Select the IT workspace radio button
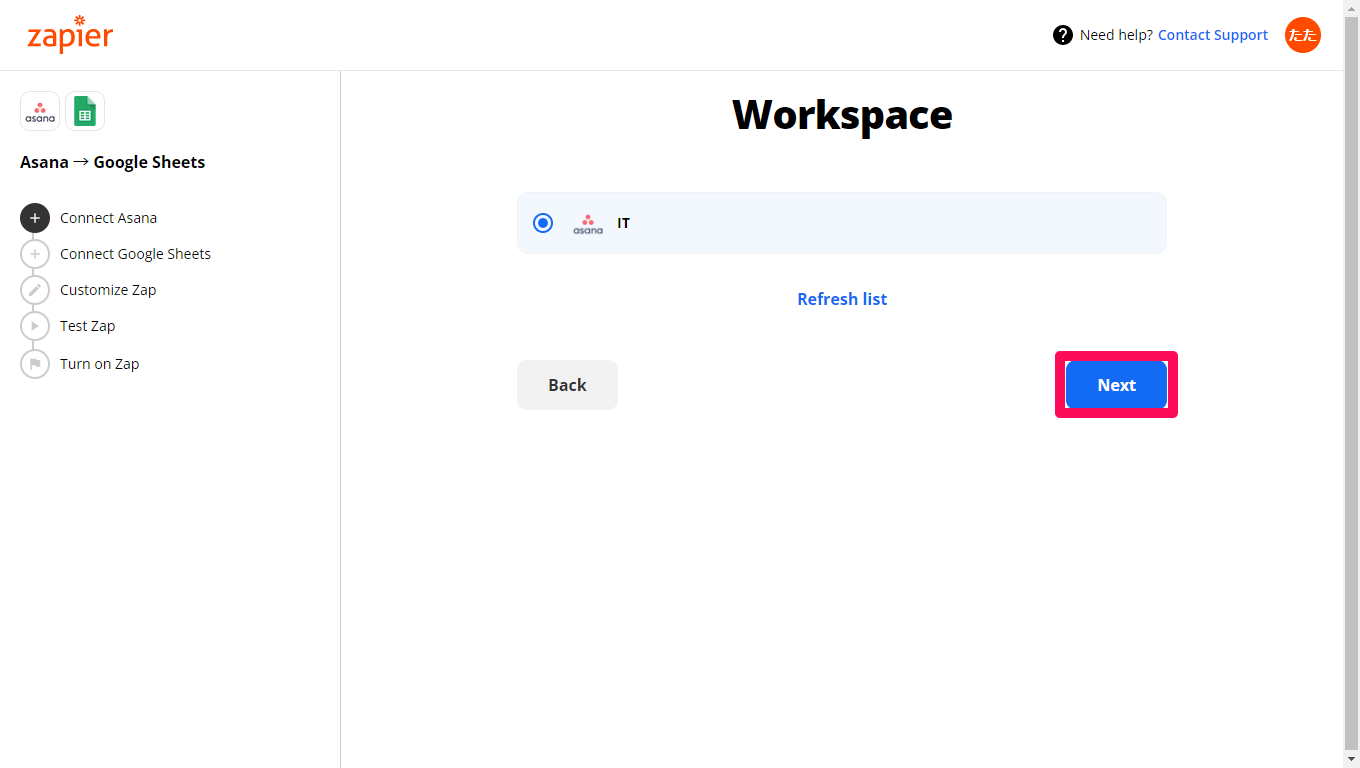The width and height of the screenshot is (1360, 768). click(x=543, y=223)
